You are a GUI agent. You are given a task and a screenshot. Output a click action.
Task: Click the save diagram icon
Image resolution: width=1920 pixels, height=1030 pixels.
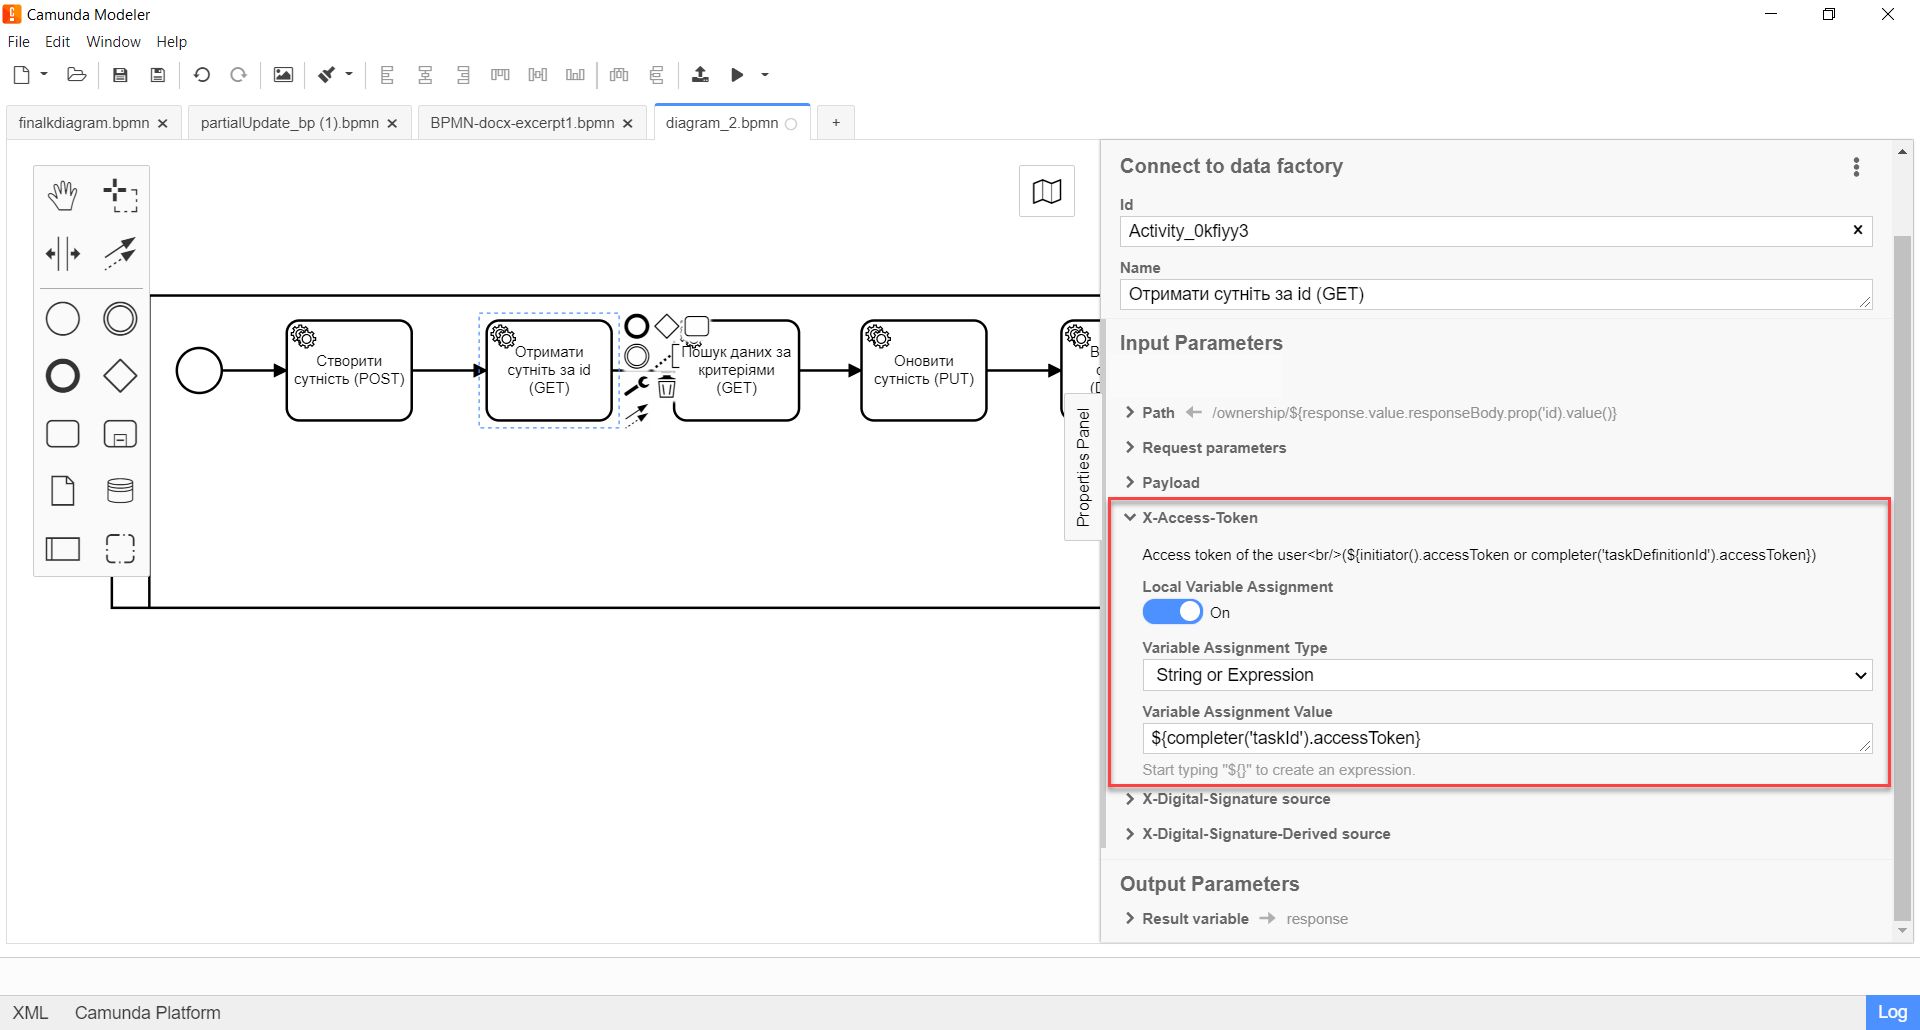pos(120,75)
